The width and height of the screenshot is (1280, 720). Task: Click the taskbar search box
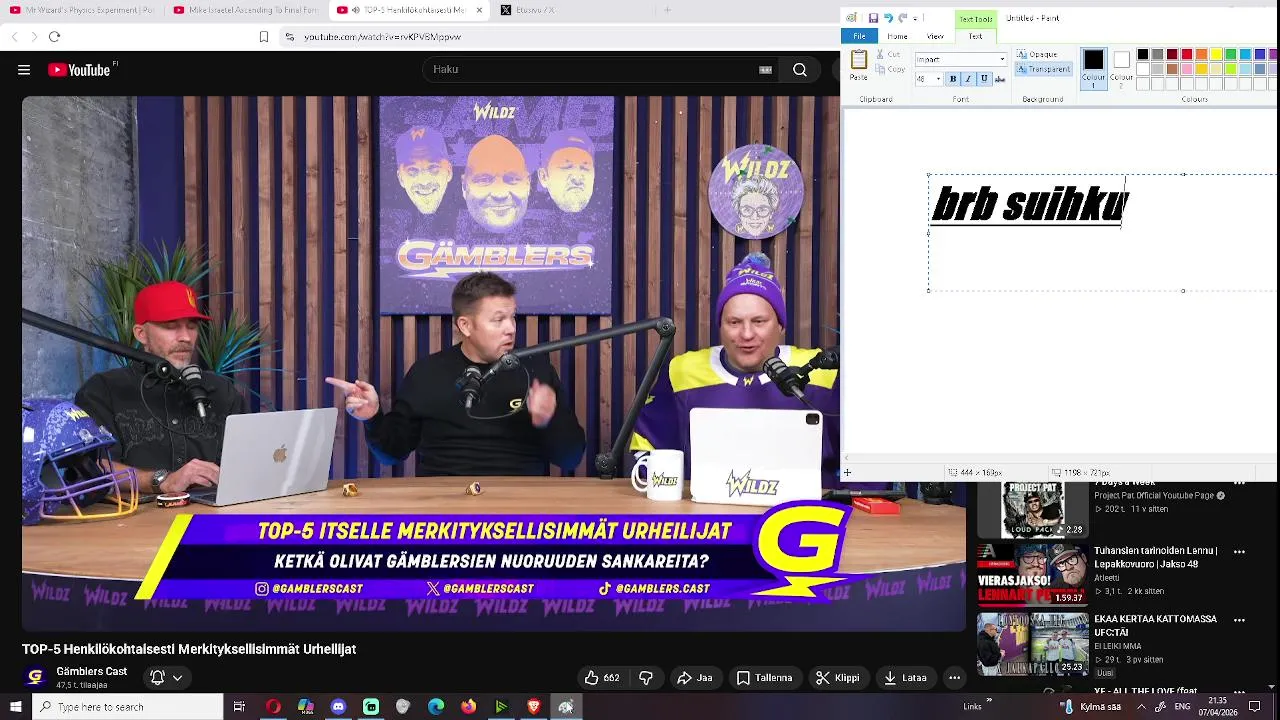click(x=127, y=707)
